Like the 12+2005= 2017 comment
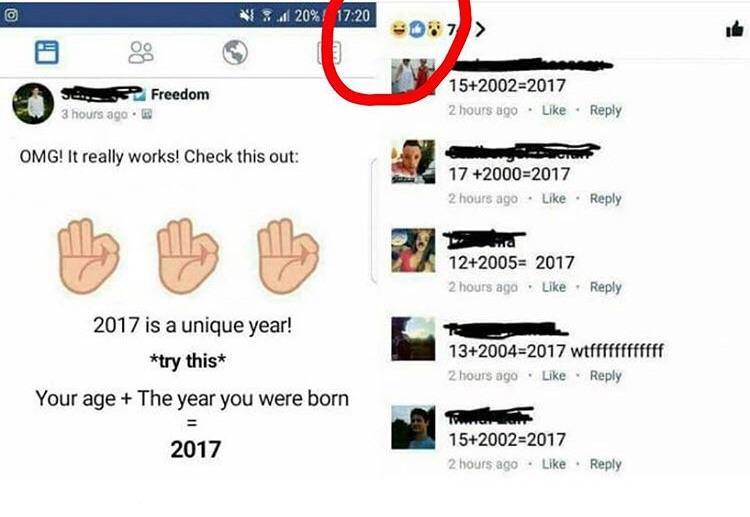The width and height of the screenshot is (750, 517). [553, 287]
